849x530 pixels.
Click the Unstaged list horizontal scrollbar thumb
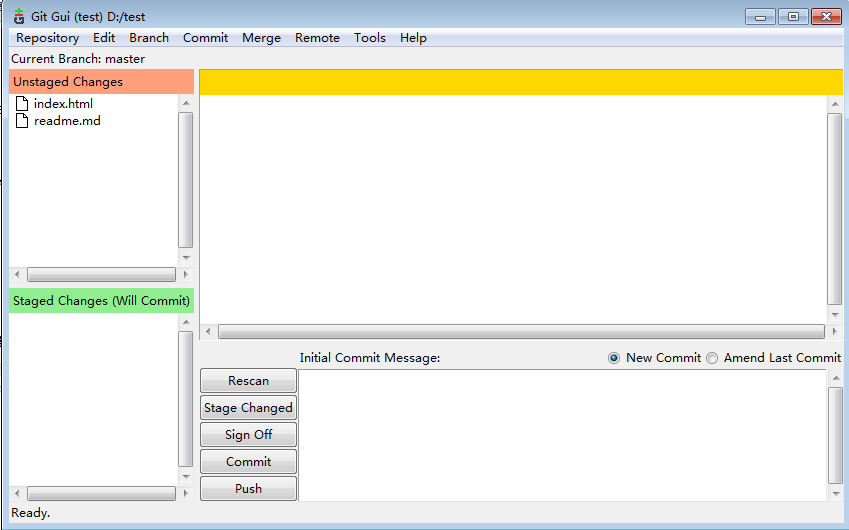101,274
